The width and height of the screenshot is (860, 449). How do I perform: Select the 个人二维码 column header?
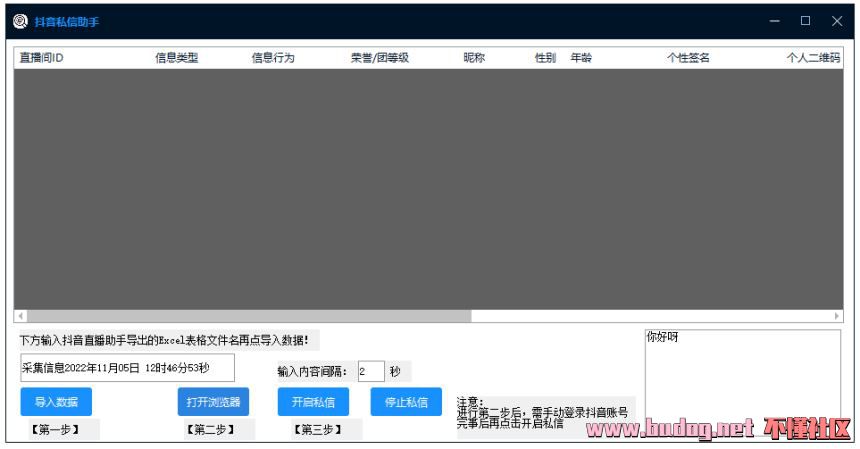813,58
